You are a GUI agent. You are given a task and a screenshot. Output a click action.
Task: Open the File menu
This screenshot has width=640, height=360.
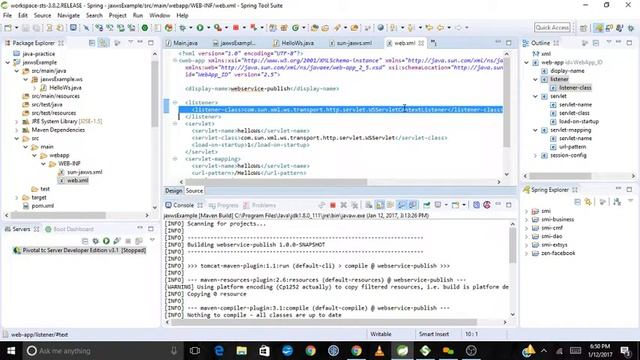[x=7, y=16]
